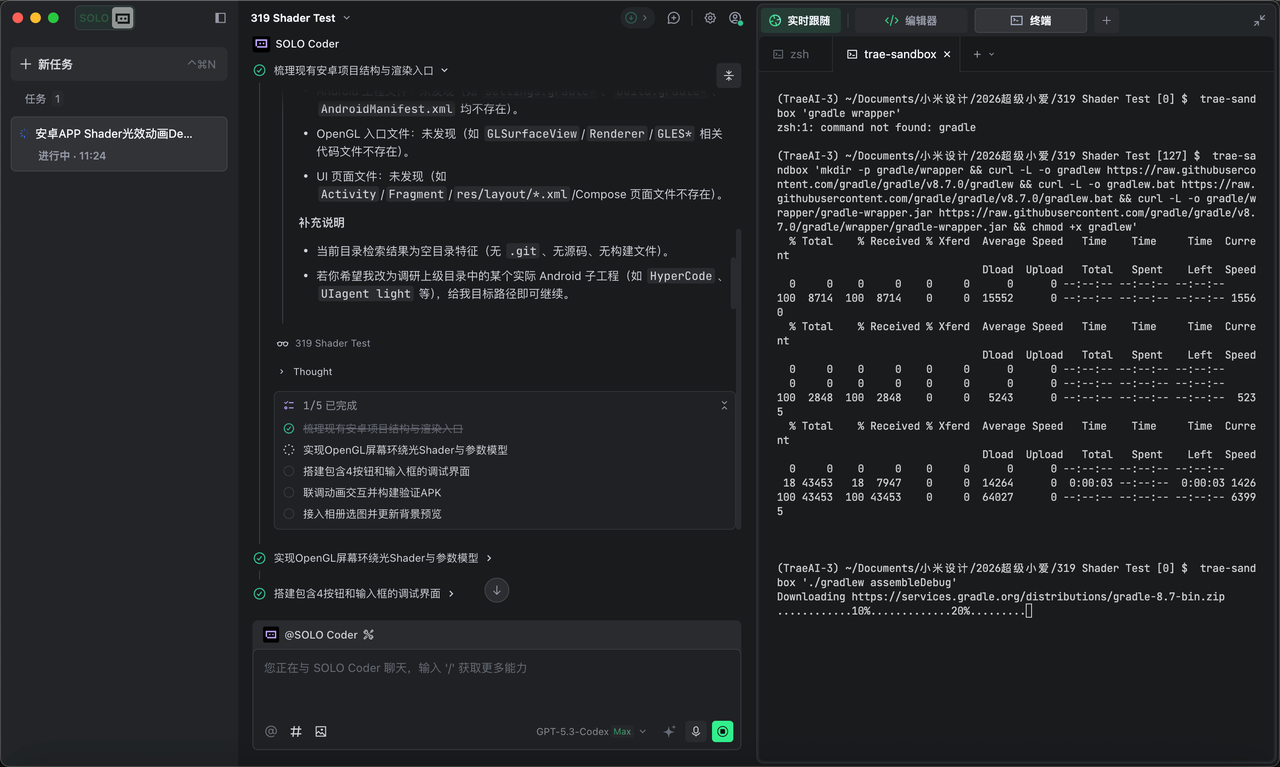Click the microphone voice input icon
The width and height of the screenshot is (1280, 767).
click(696, 731)
